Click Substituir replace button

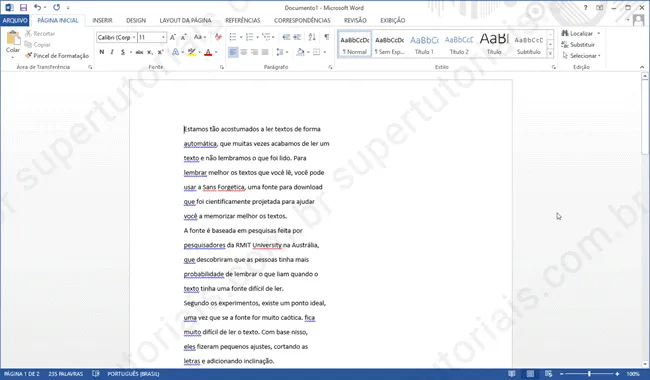click(578, 44)
